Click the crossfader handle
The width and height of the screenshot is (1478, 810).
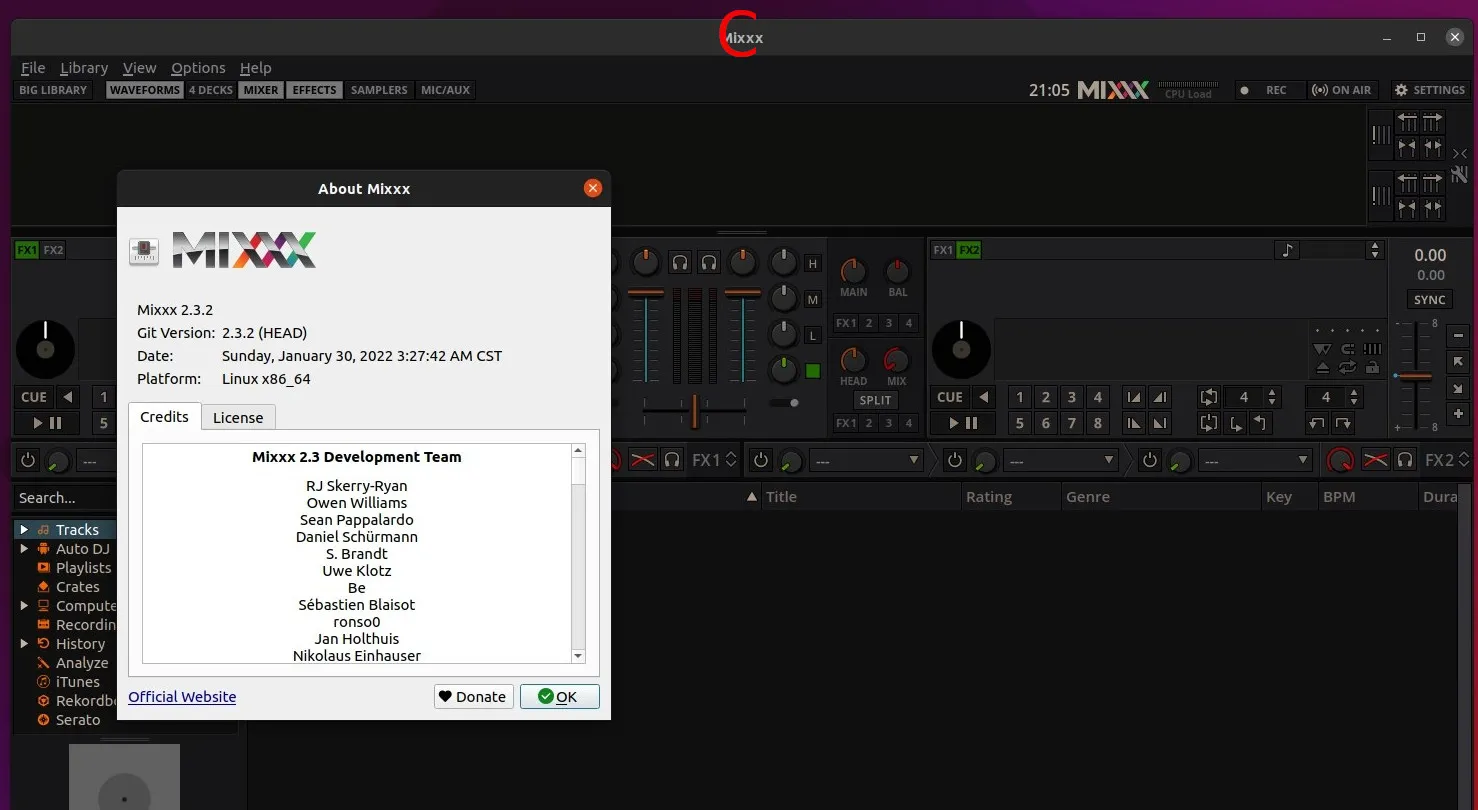pyautogui.click(x=694, y=410)
